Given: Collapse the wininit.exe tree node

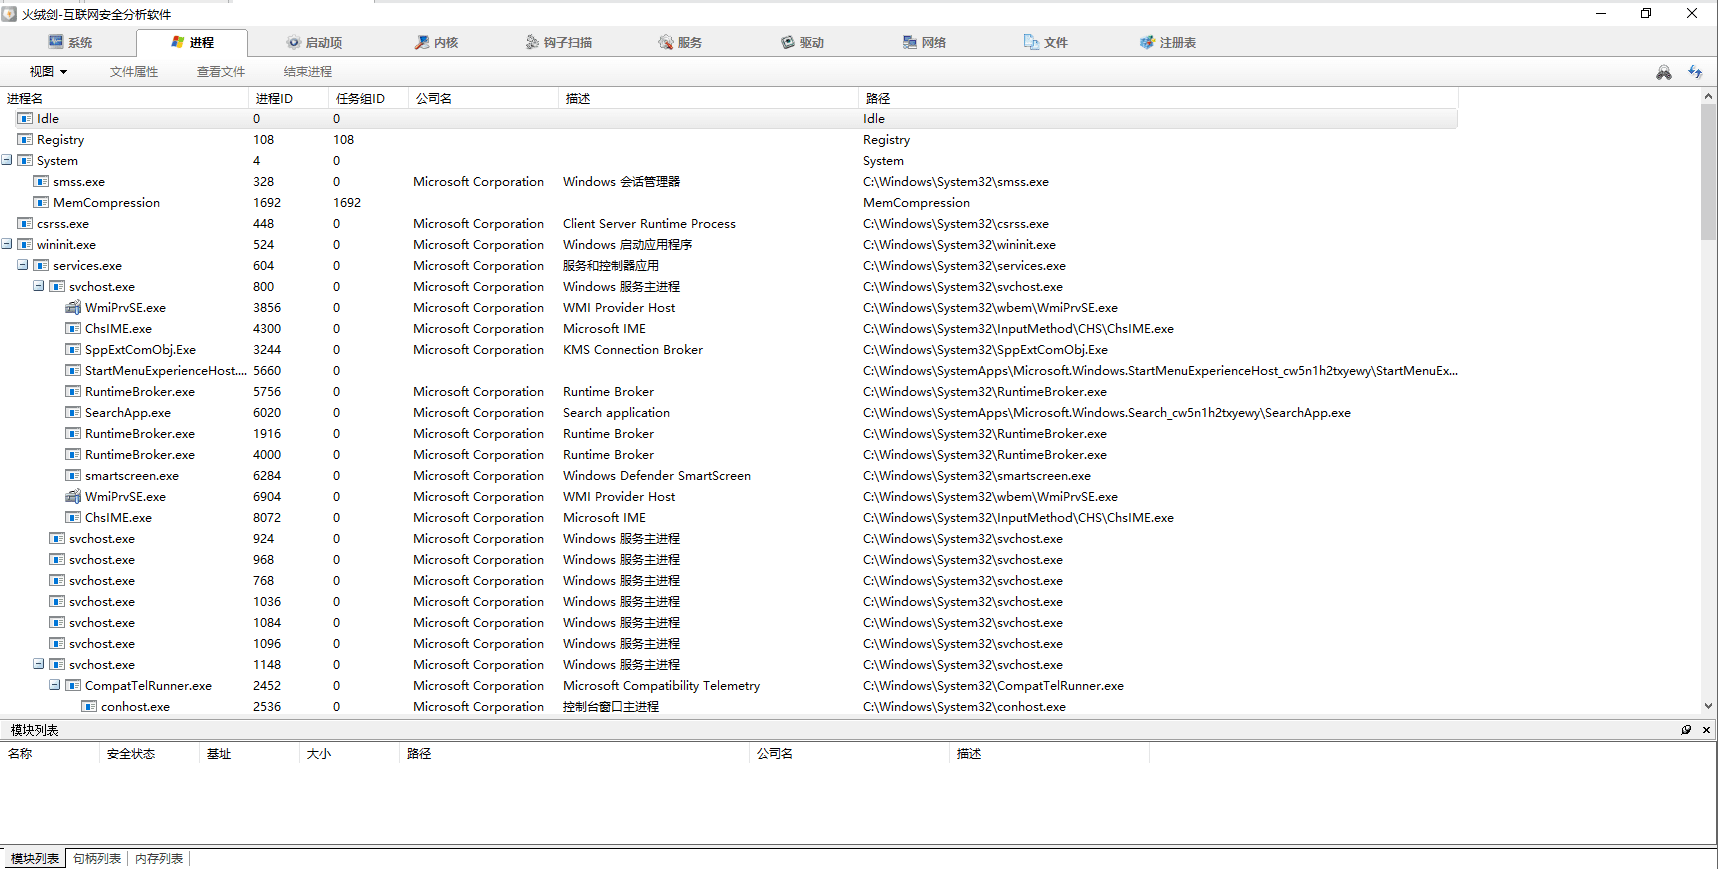Looking at the screenshot, I should [7, 244].
